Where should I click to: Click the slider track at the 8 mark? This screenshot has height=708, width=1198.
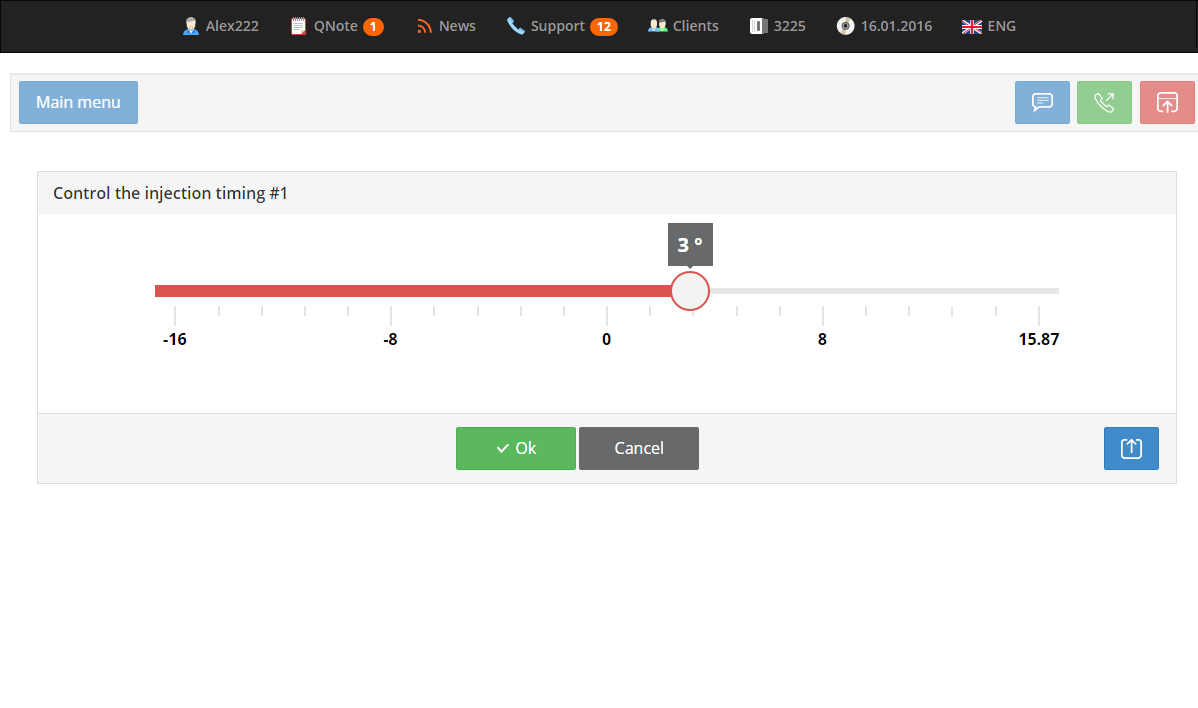click(x=822, y=291)
